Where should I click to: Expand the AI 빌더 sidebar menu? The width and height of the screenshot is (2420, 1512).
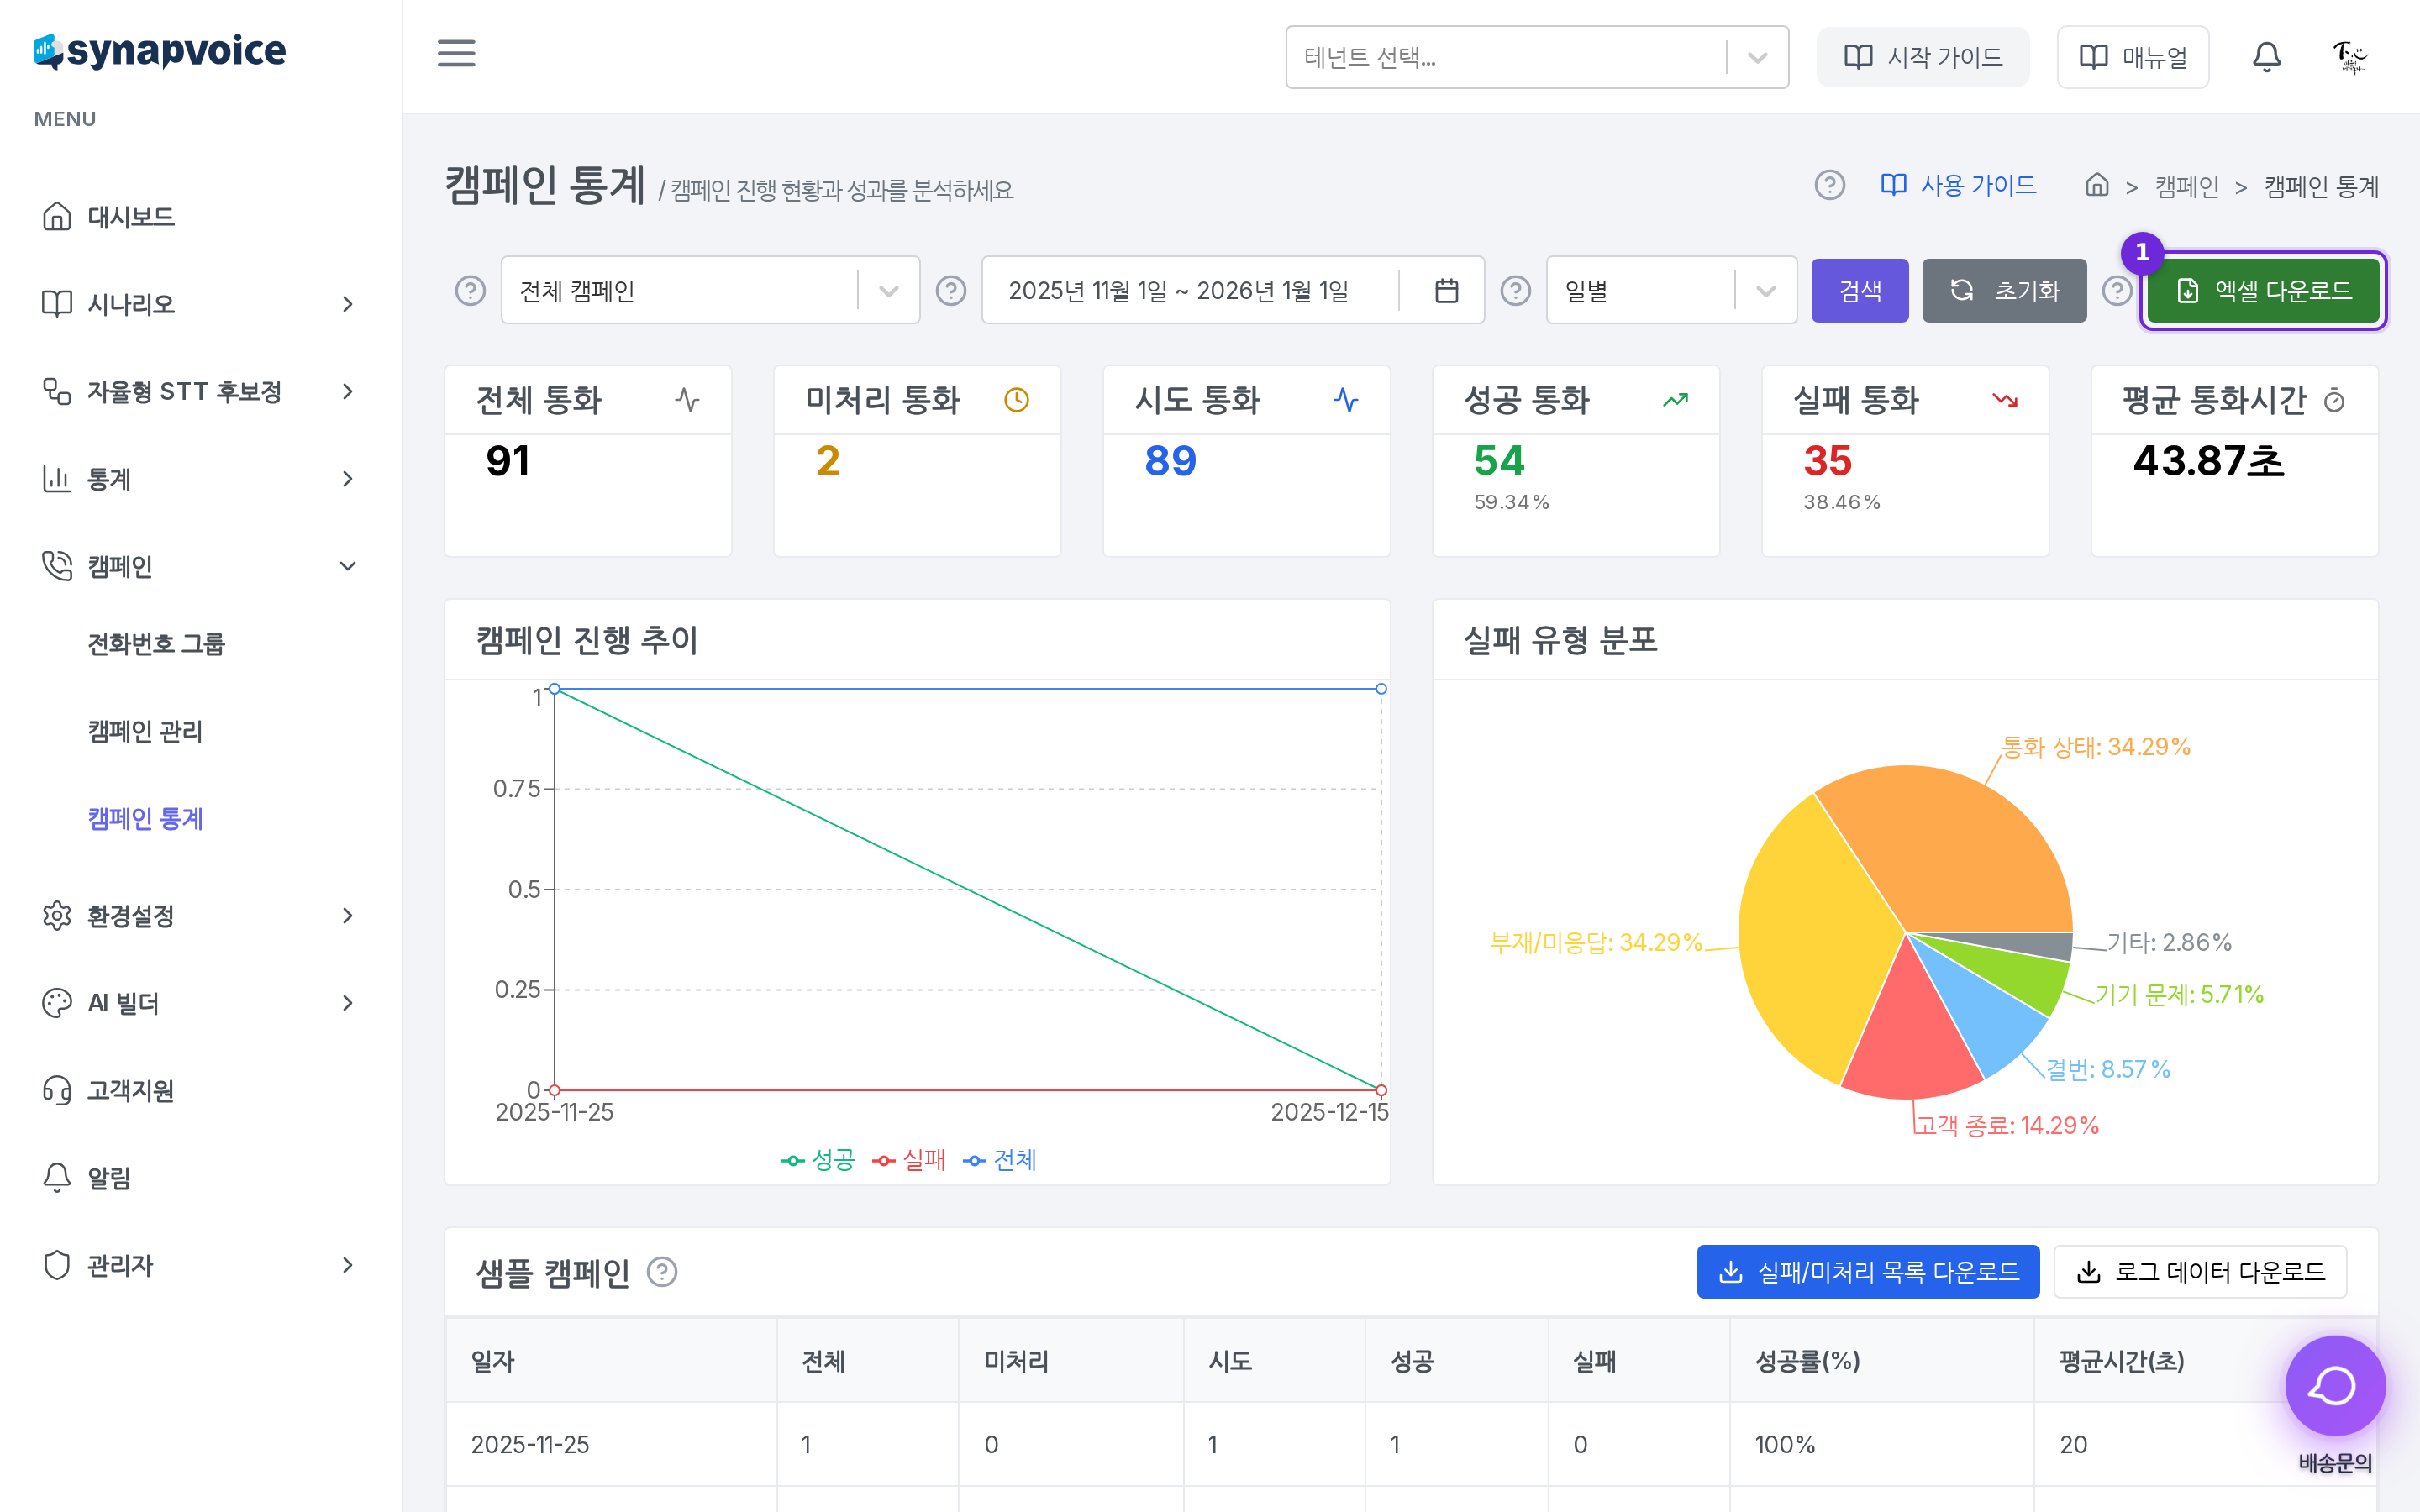pos(200,1003)
